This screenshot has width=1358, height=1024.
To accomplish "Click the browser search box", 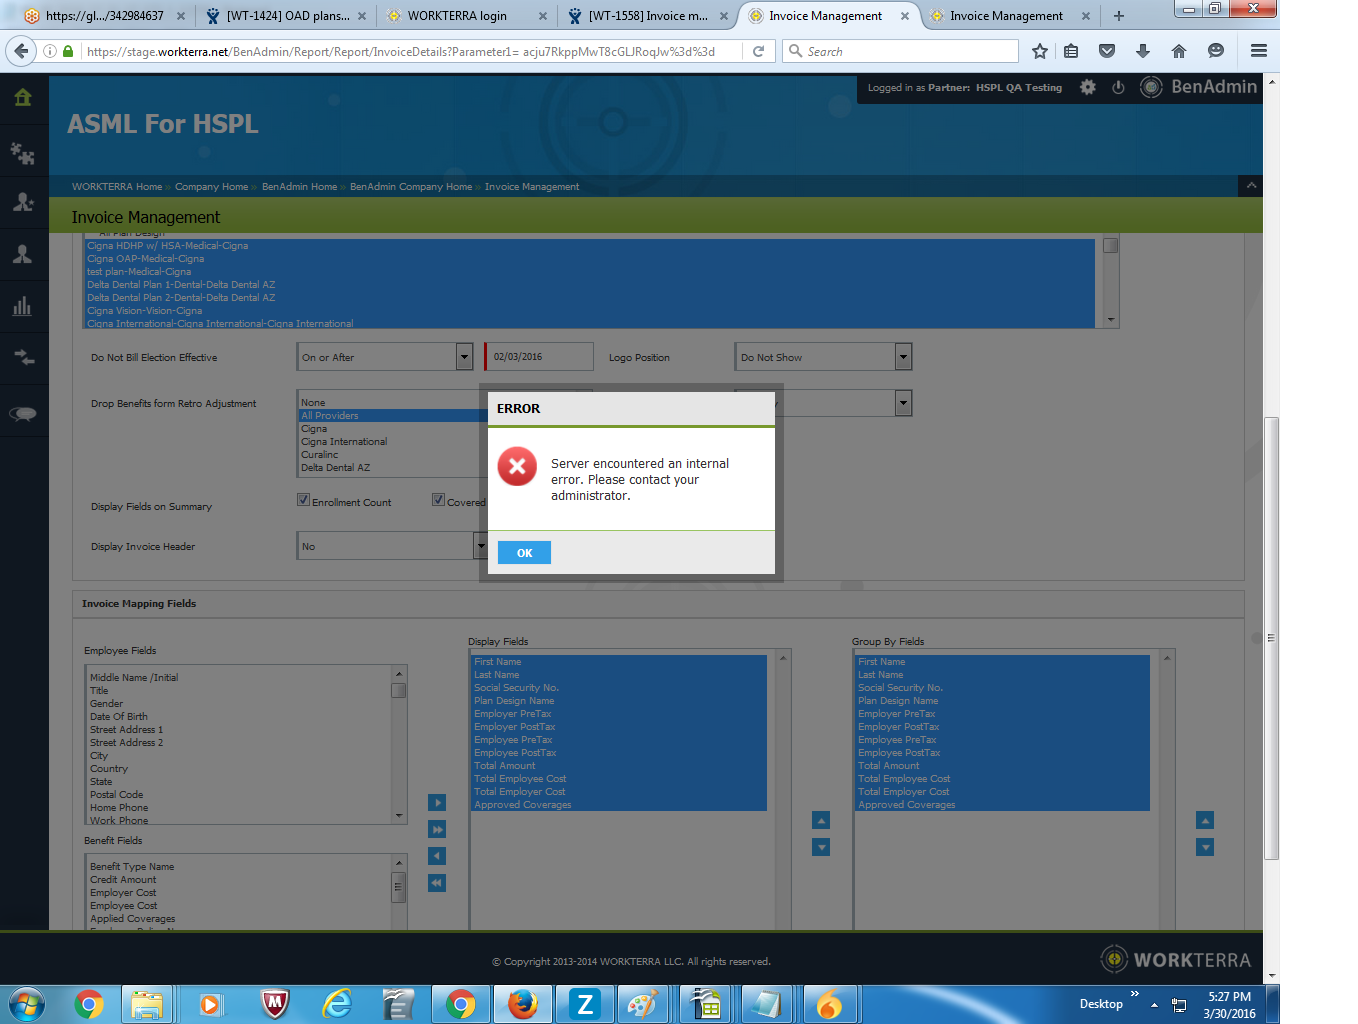I will (900, 51).
